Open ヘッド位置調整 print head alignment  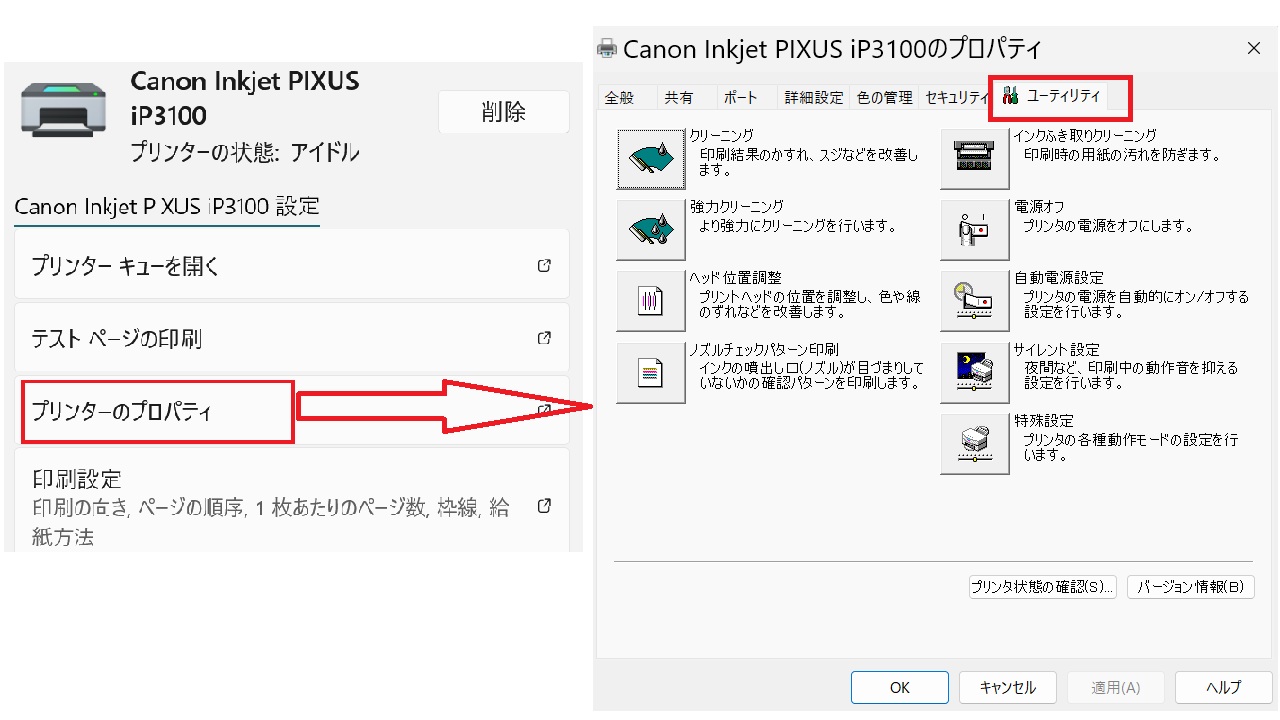click(650, 301)
